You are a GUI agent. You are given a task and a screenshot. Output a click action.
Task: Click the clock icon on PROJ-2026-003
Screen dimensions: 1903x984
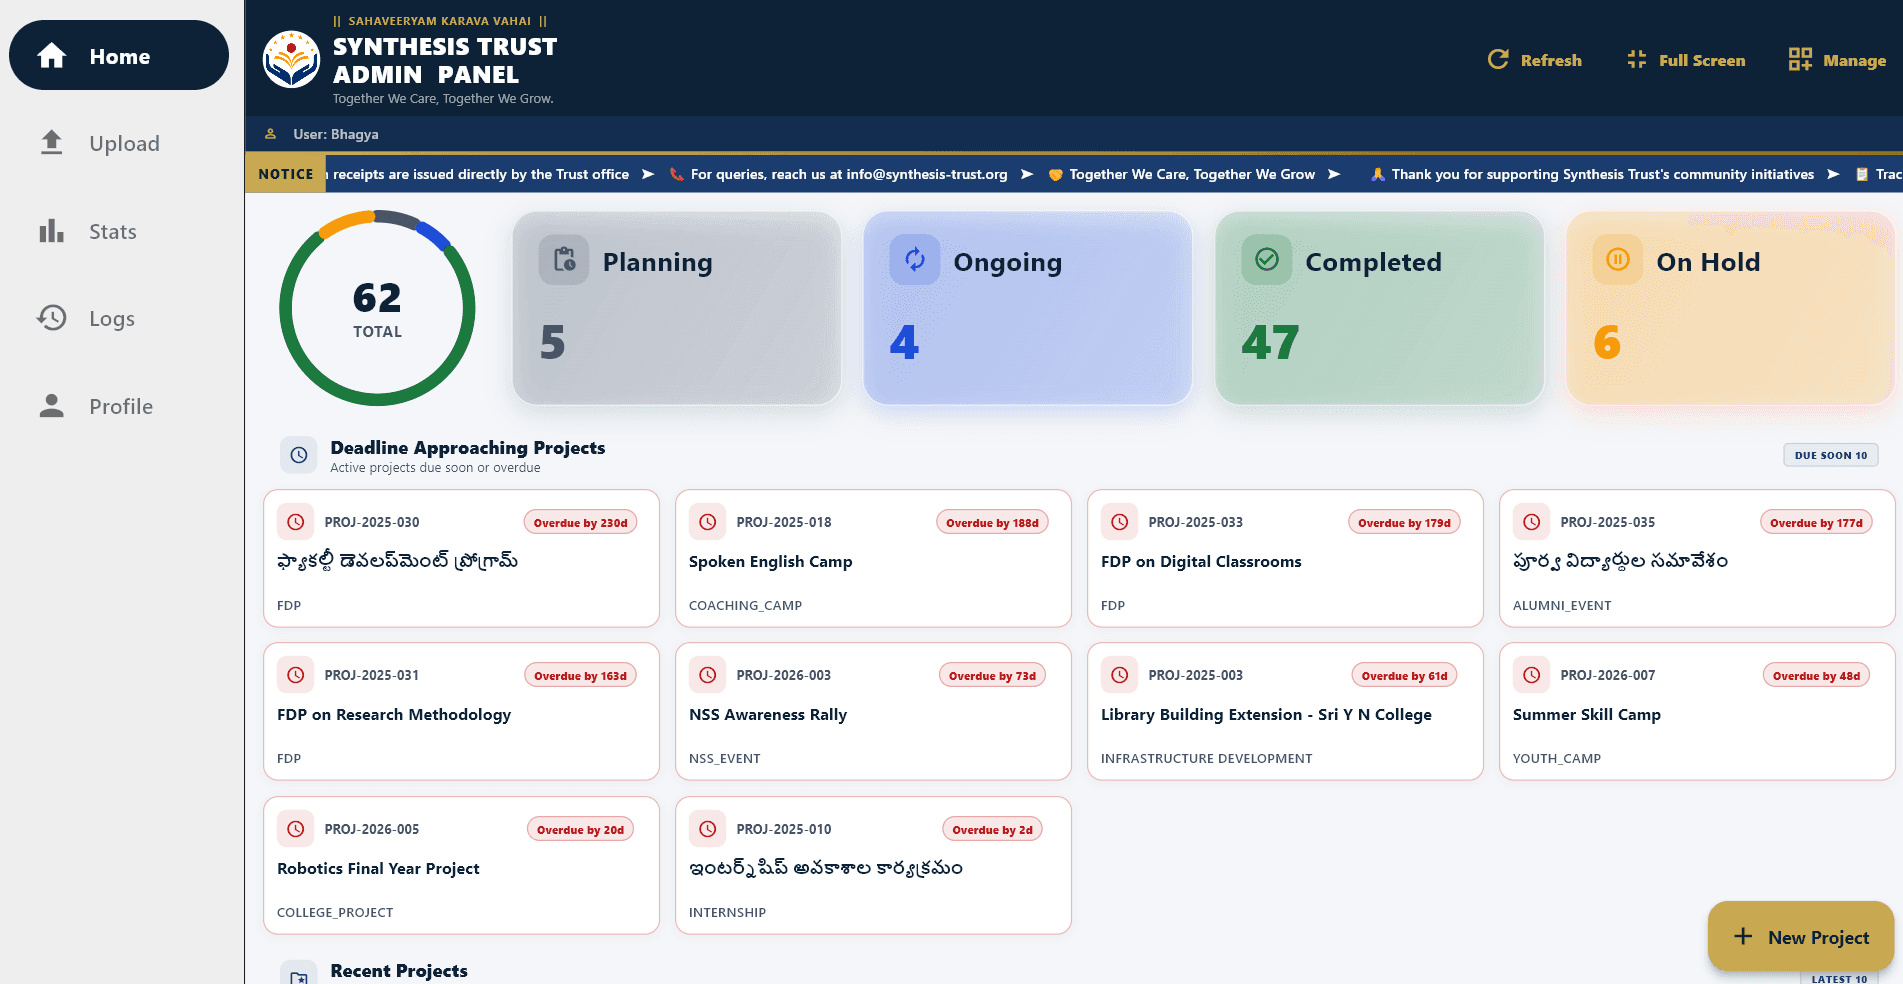[708, 675]
